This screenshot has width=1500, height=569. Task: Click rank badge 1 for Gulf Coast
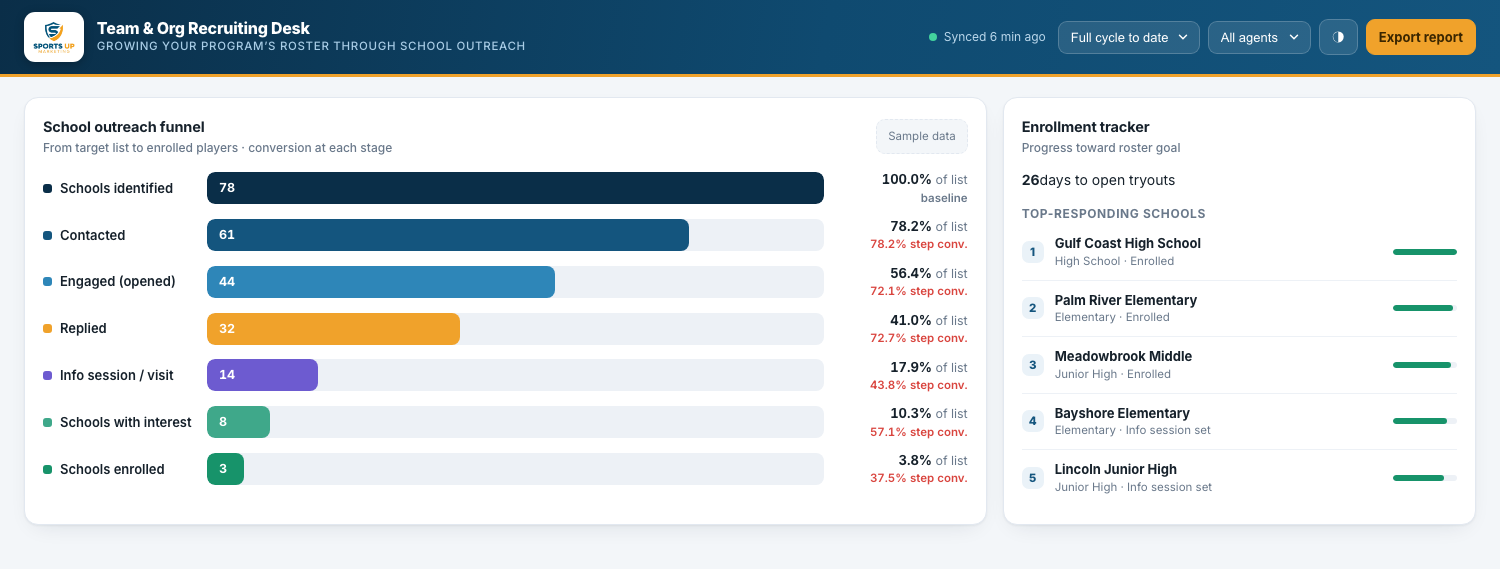tap(1033, 252)
